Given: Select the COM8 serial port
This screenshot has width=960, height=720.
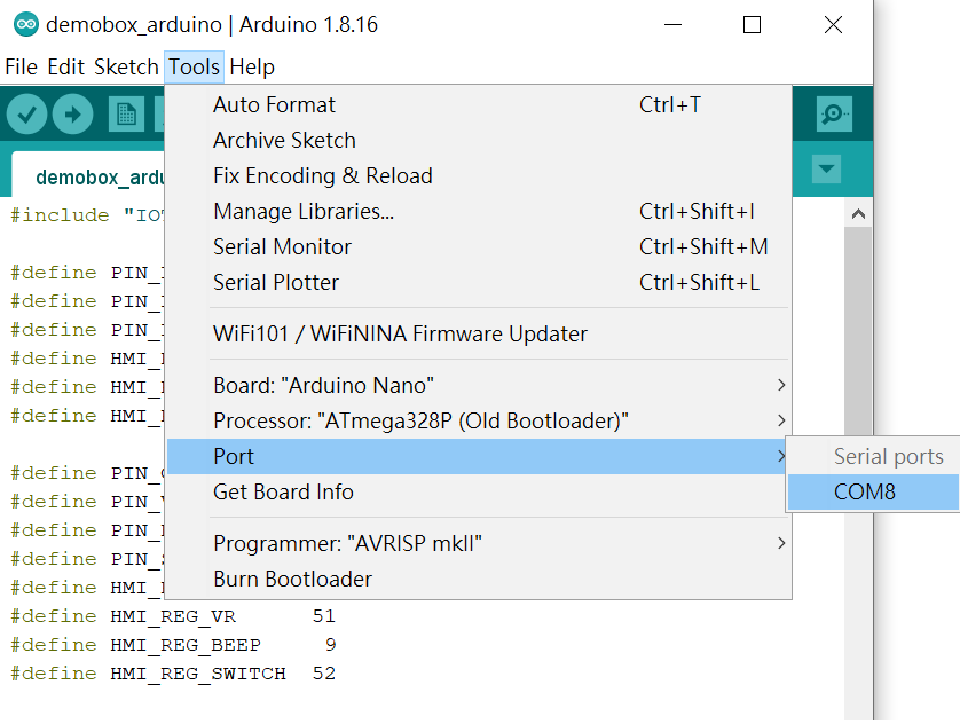Looking at the screenshot, I should 865,492.
